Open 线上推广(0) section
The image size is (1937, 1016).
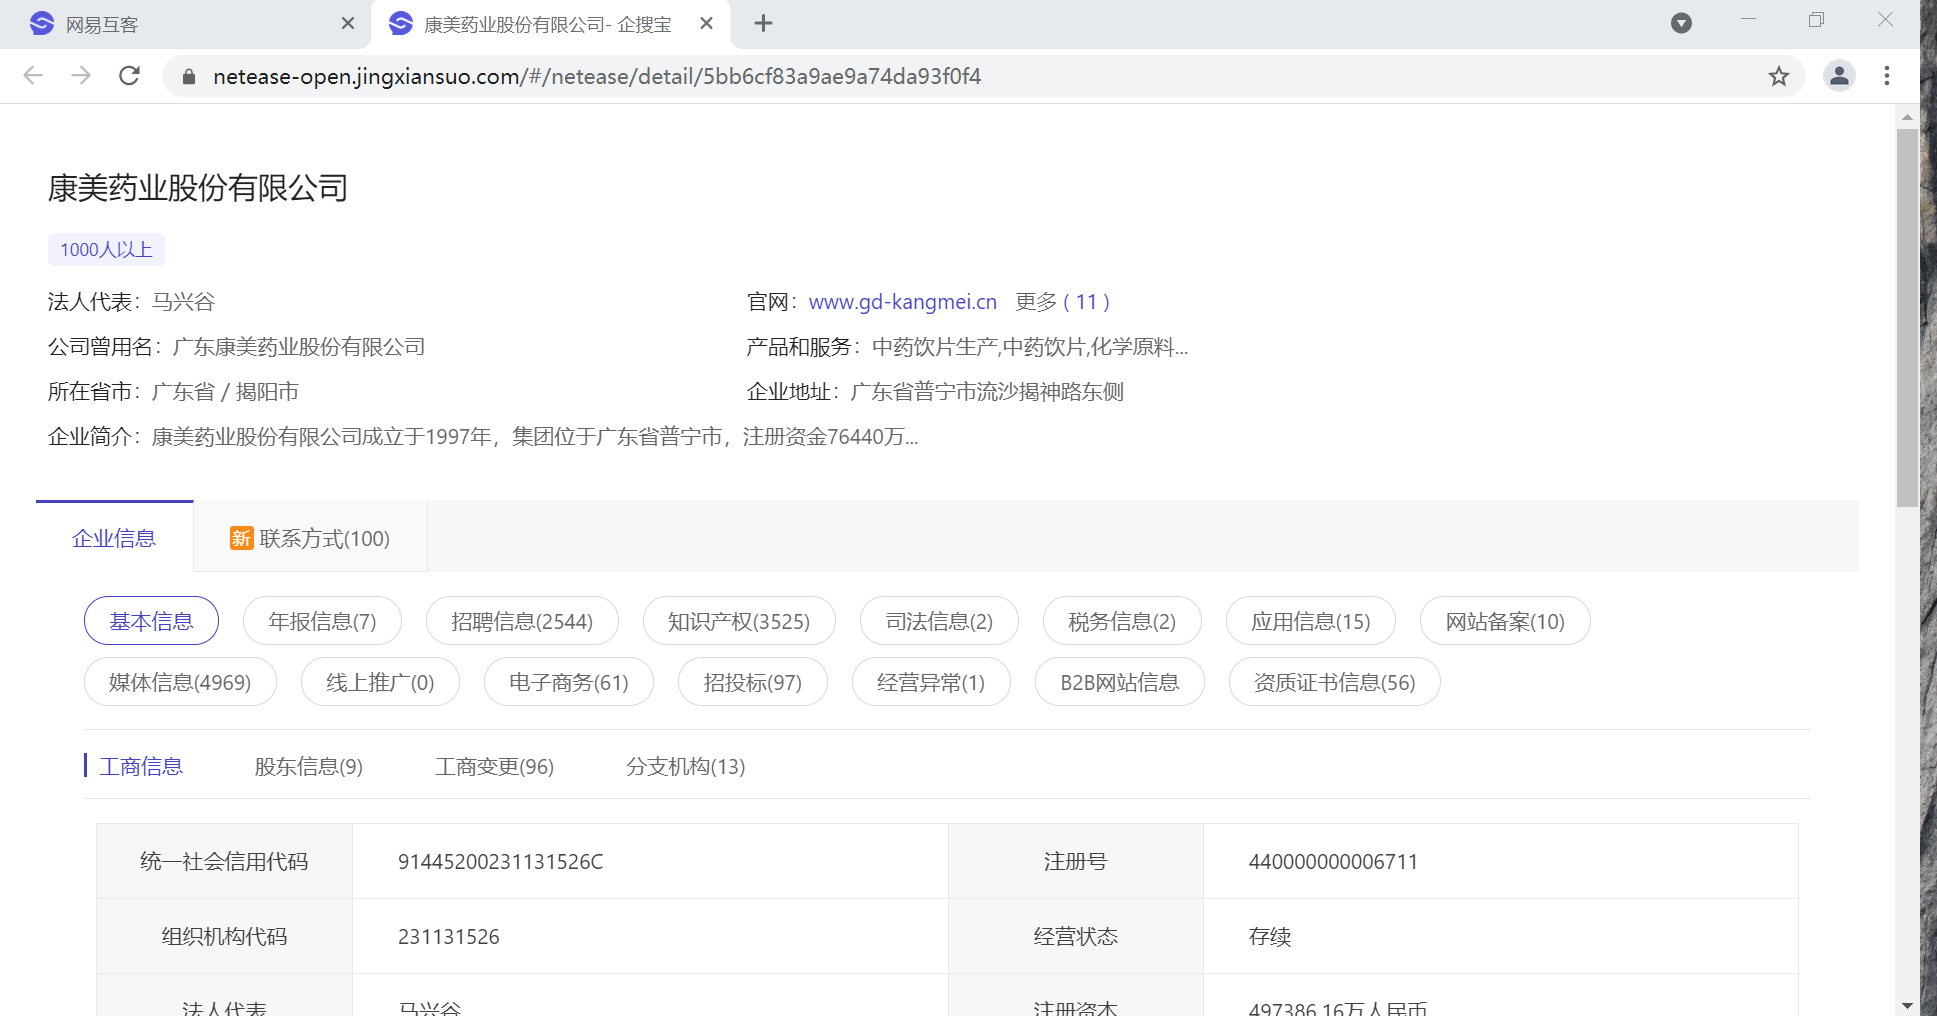(x=380, y=682)
